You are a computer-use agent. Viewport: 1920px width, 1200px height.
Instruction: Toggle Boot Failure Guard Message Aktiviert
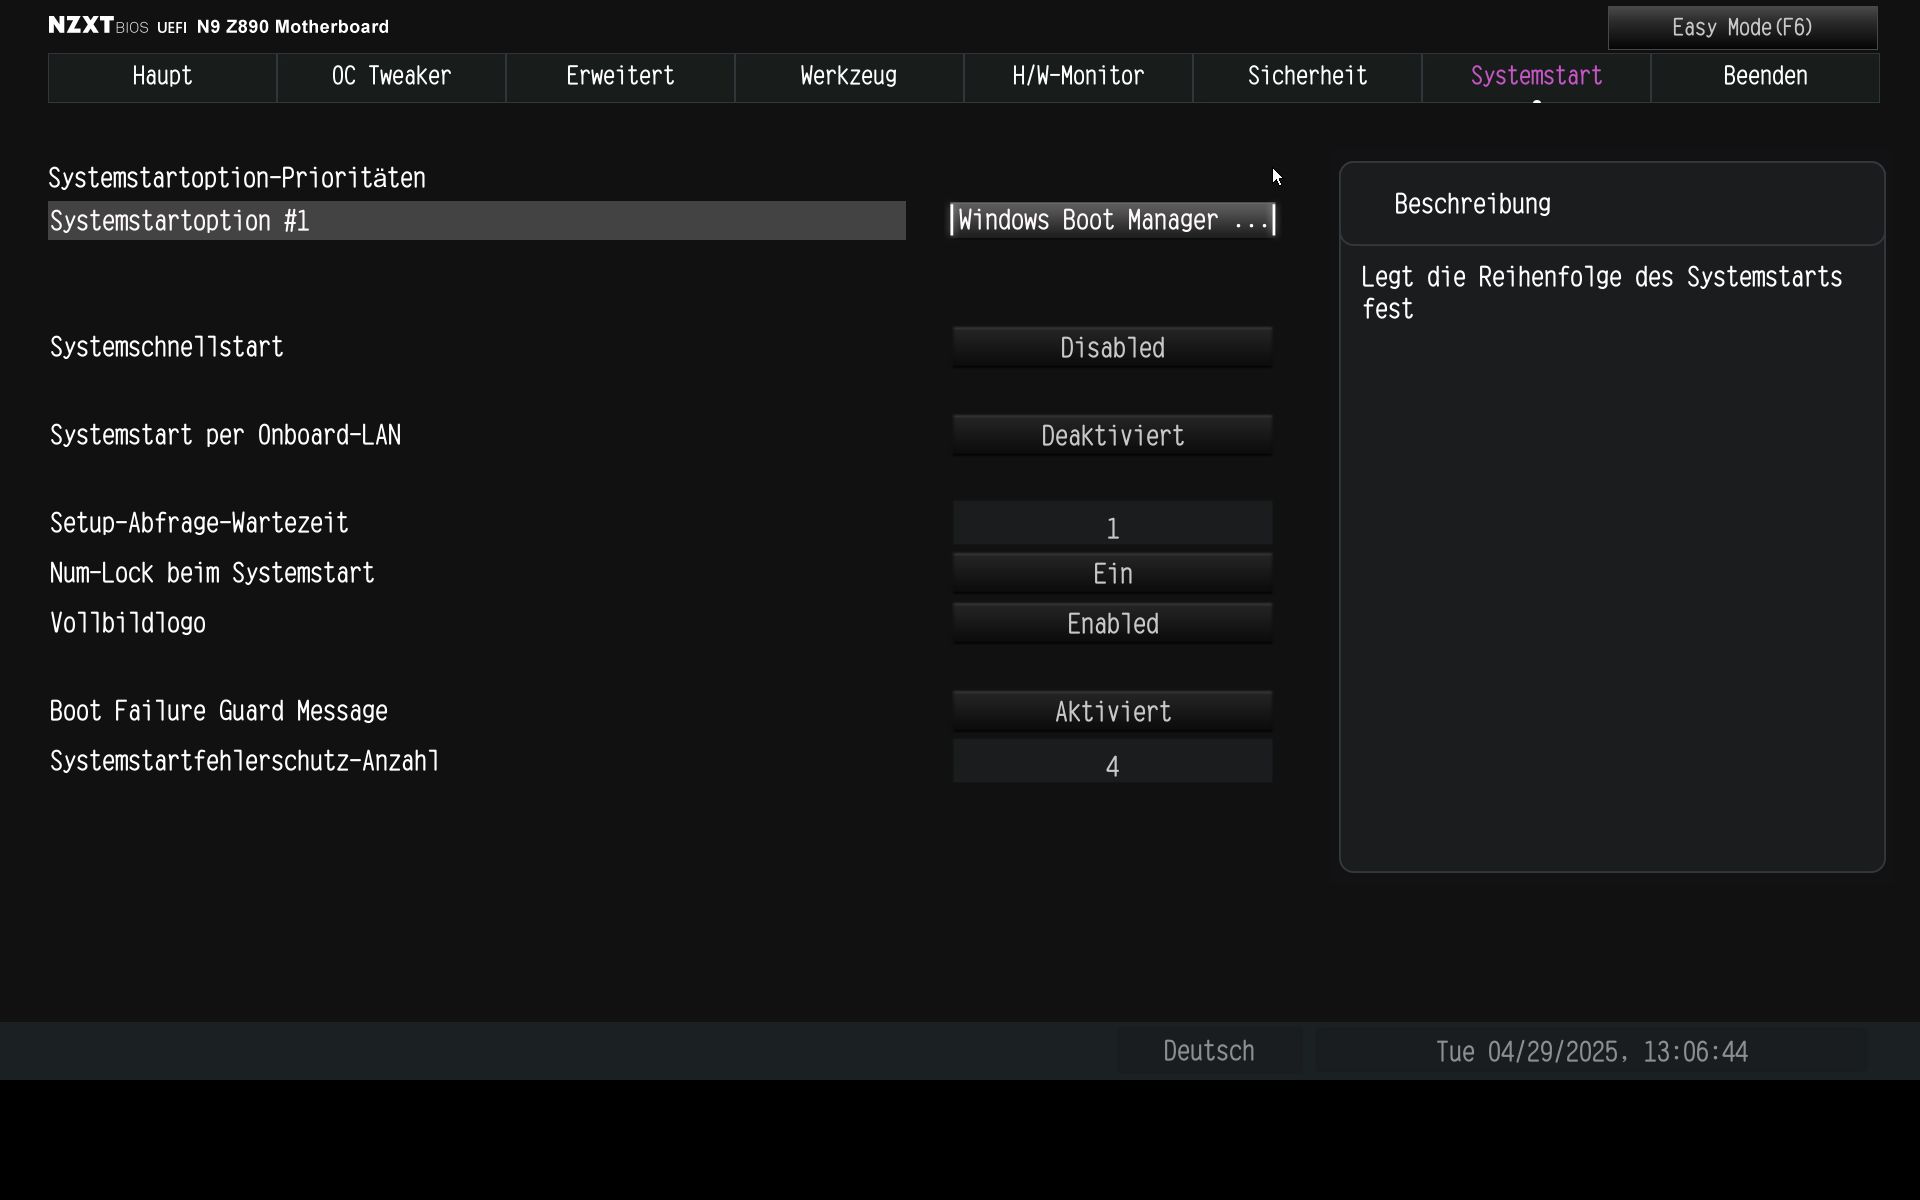[1112, 712]
